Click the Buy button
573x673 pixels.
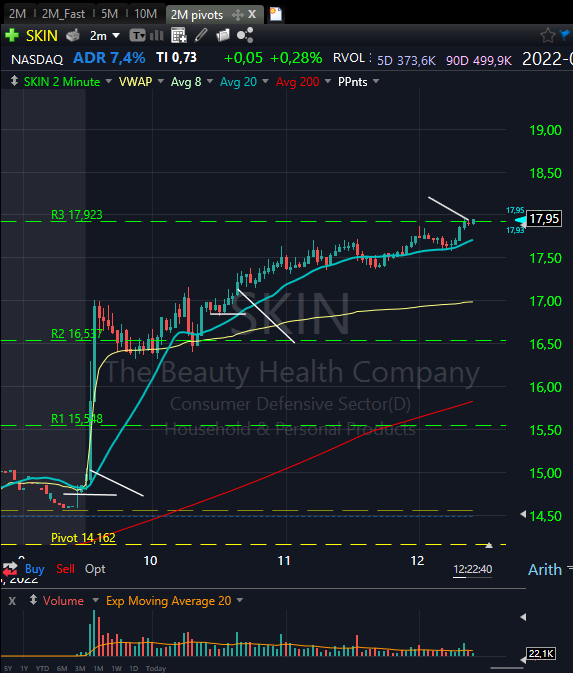pos(34,569)
